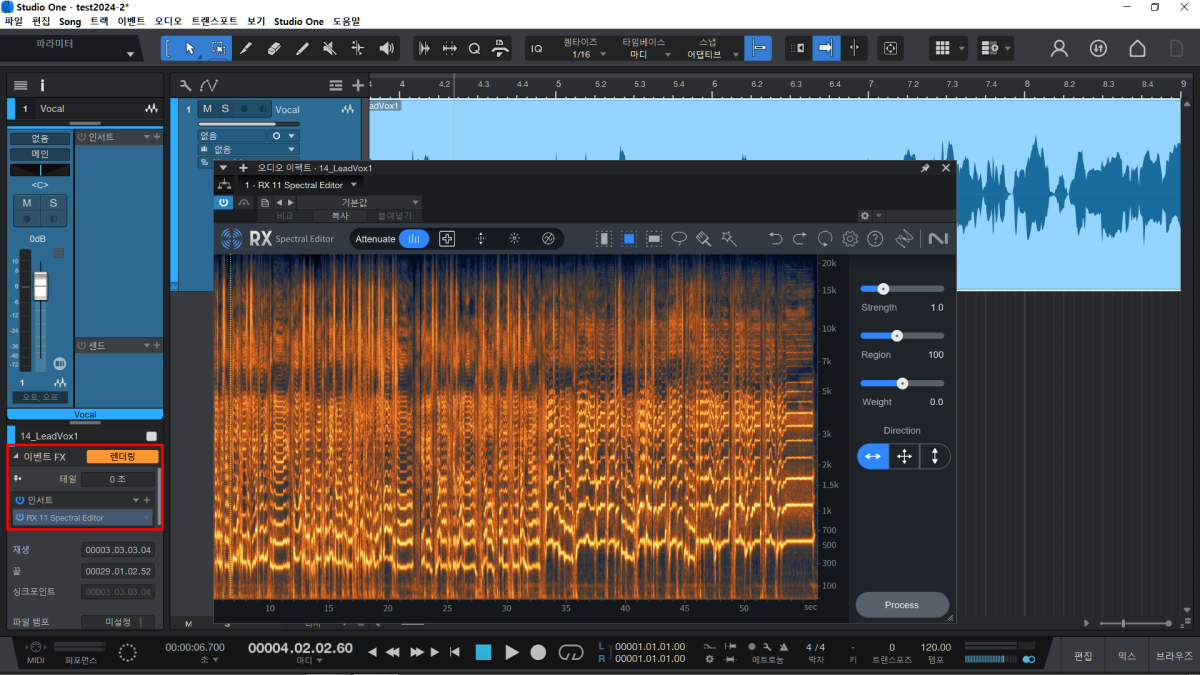Open RX settings gear
1200x675 pixels.
850,239
